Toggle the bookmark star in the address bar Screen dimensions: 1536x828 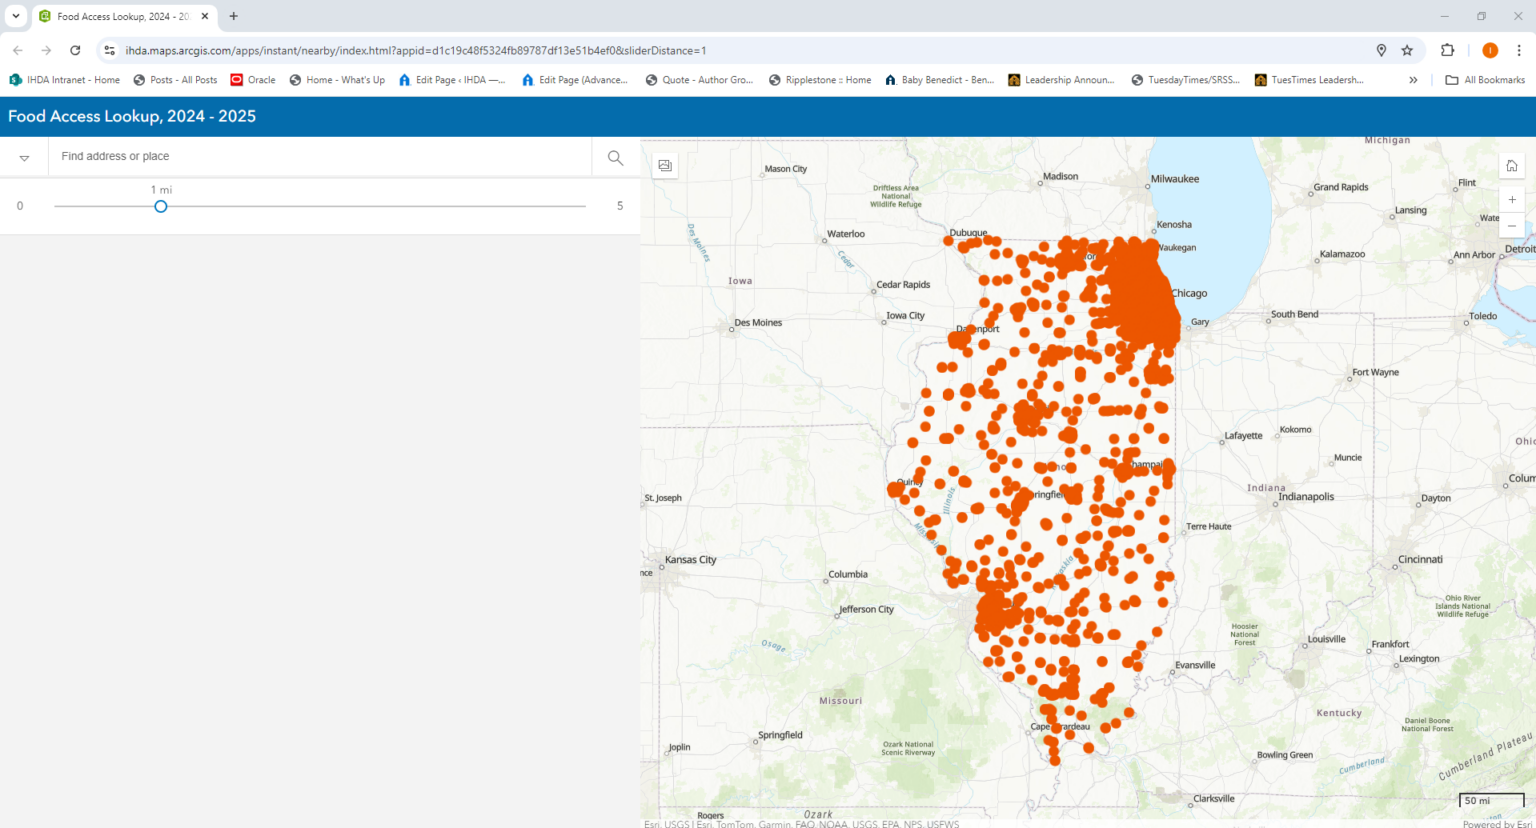(x=1407, y=50)
